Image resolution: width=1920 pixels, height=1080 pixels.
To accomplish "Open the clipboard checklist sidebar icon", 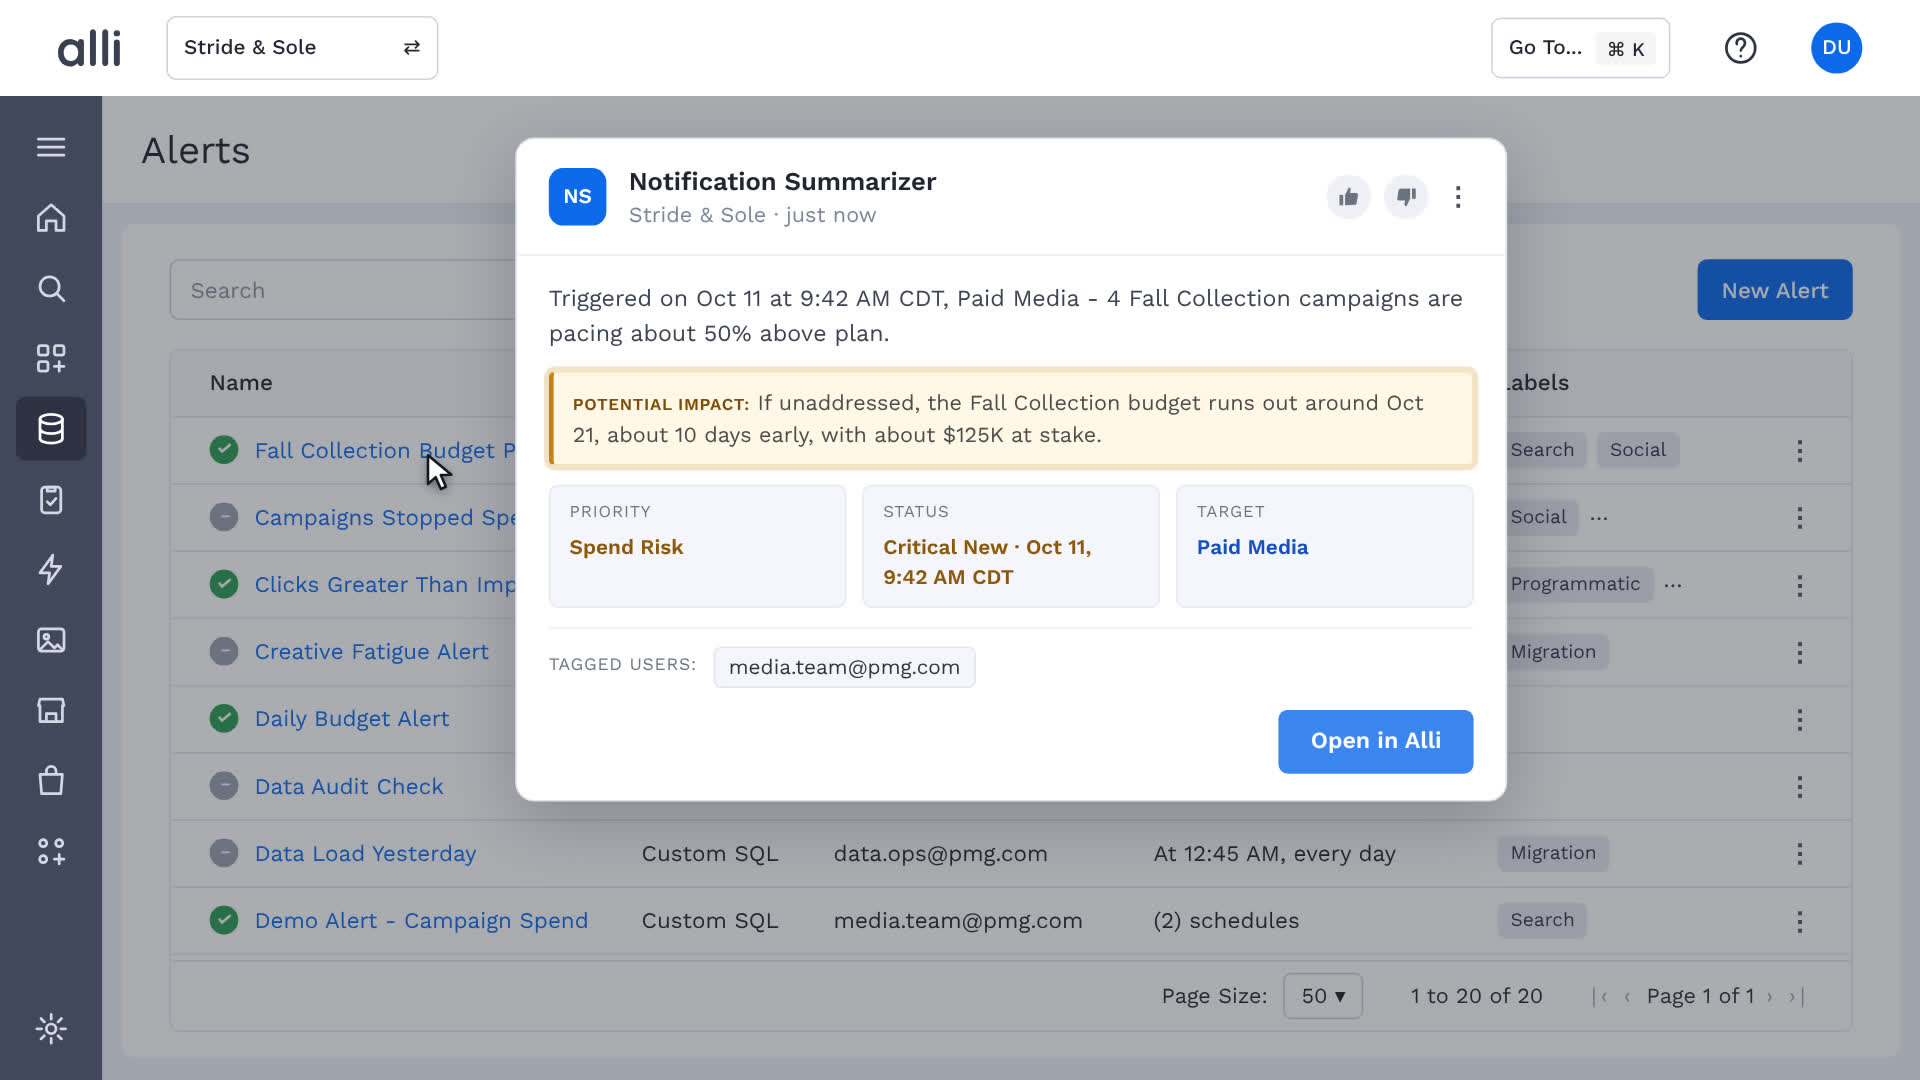I will (51, 500).
